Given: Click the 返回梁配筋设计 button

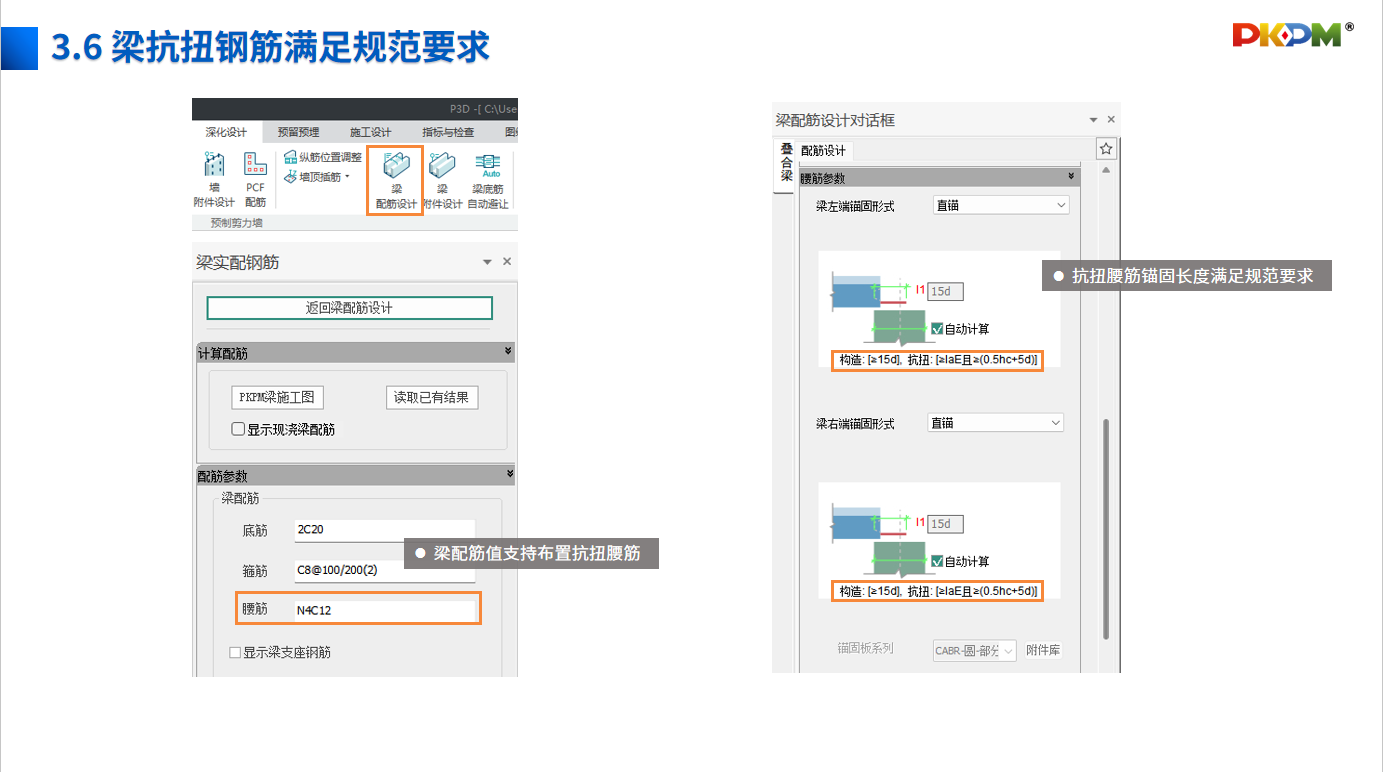Looking at the screenshot, I should [349, 308].
